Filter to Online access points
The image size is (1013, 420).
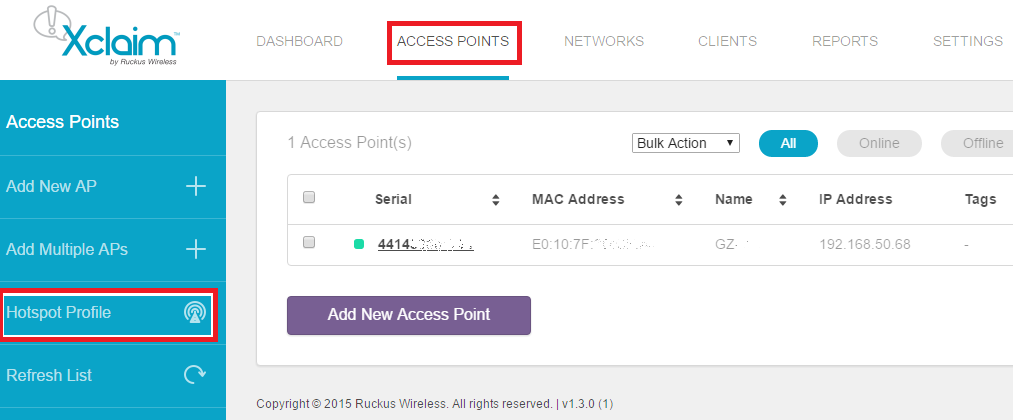[x=879, y=143]
